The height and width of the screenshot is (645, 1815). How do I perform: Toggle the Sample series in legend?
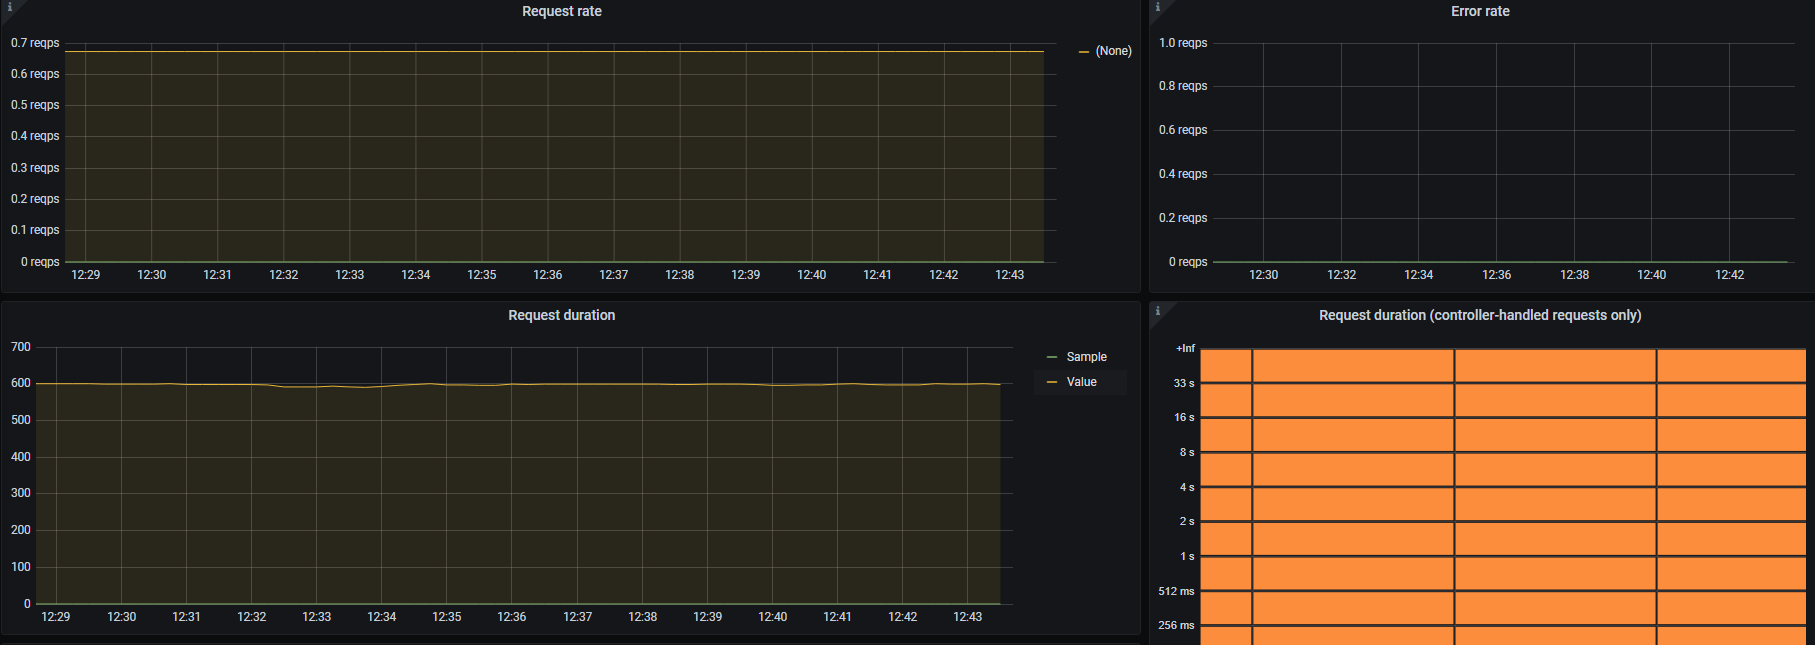pos(1086,357)
